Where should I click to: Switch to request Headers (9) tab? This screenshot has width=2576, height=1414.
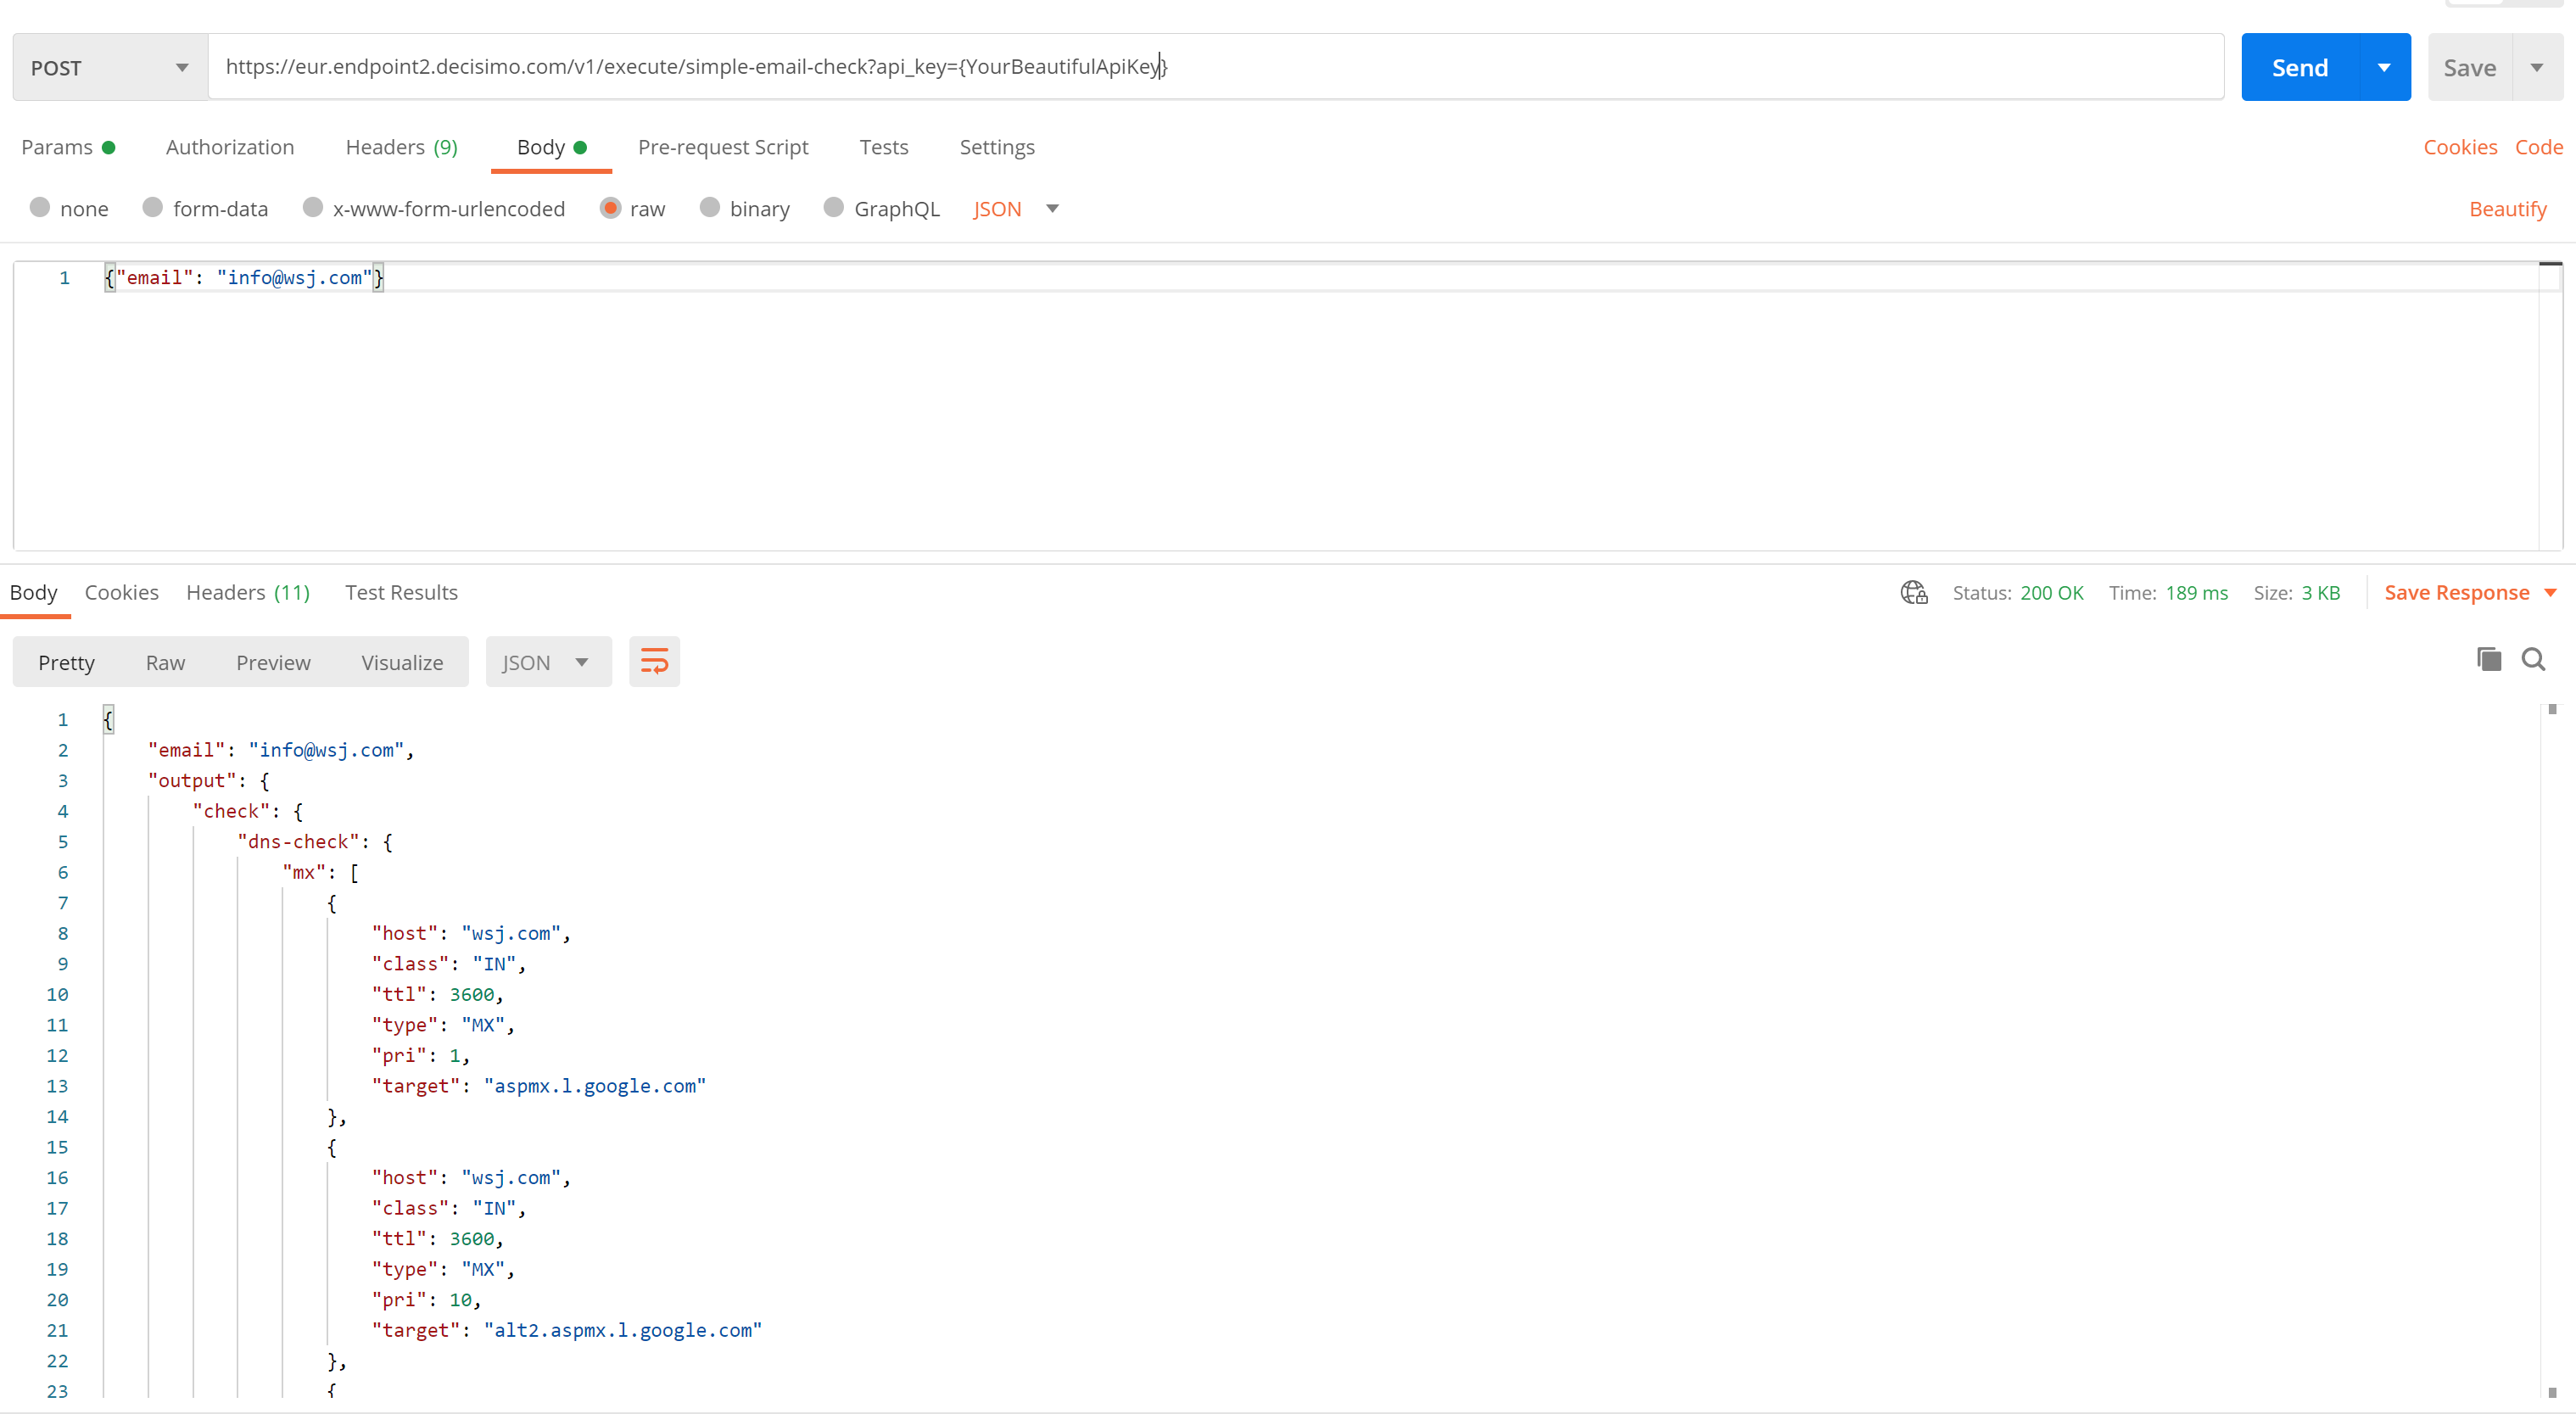tap(402, 147)
